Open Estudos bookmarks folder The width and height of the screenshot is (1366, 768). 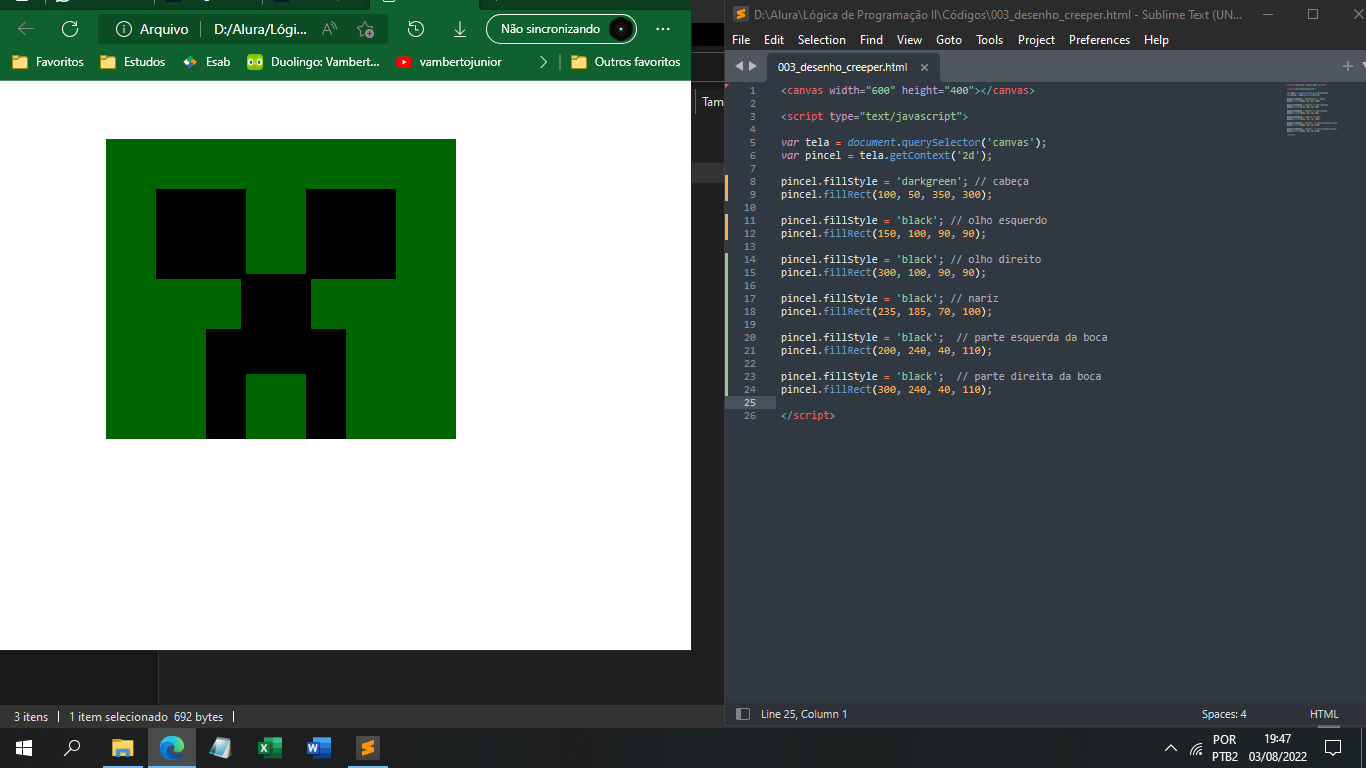tap(133, 62)
